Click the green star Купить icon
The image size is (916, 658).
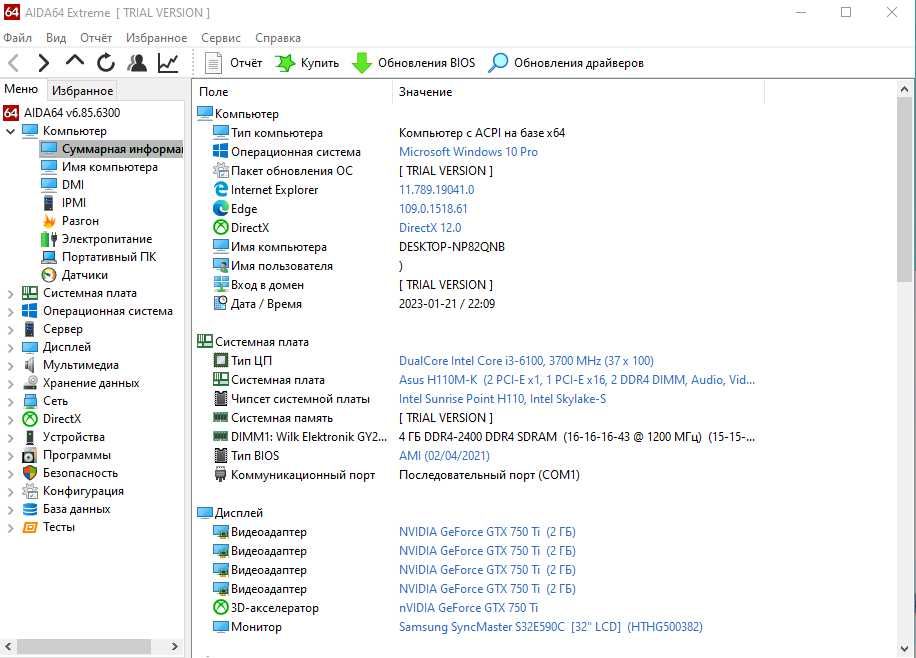pyautogui.click(x=284, y=63)
